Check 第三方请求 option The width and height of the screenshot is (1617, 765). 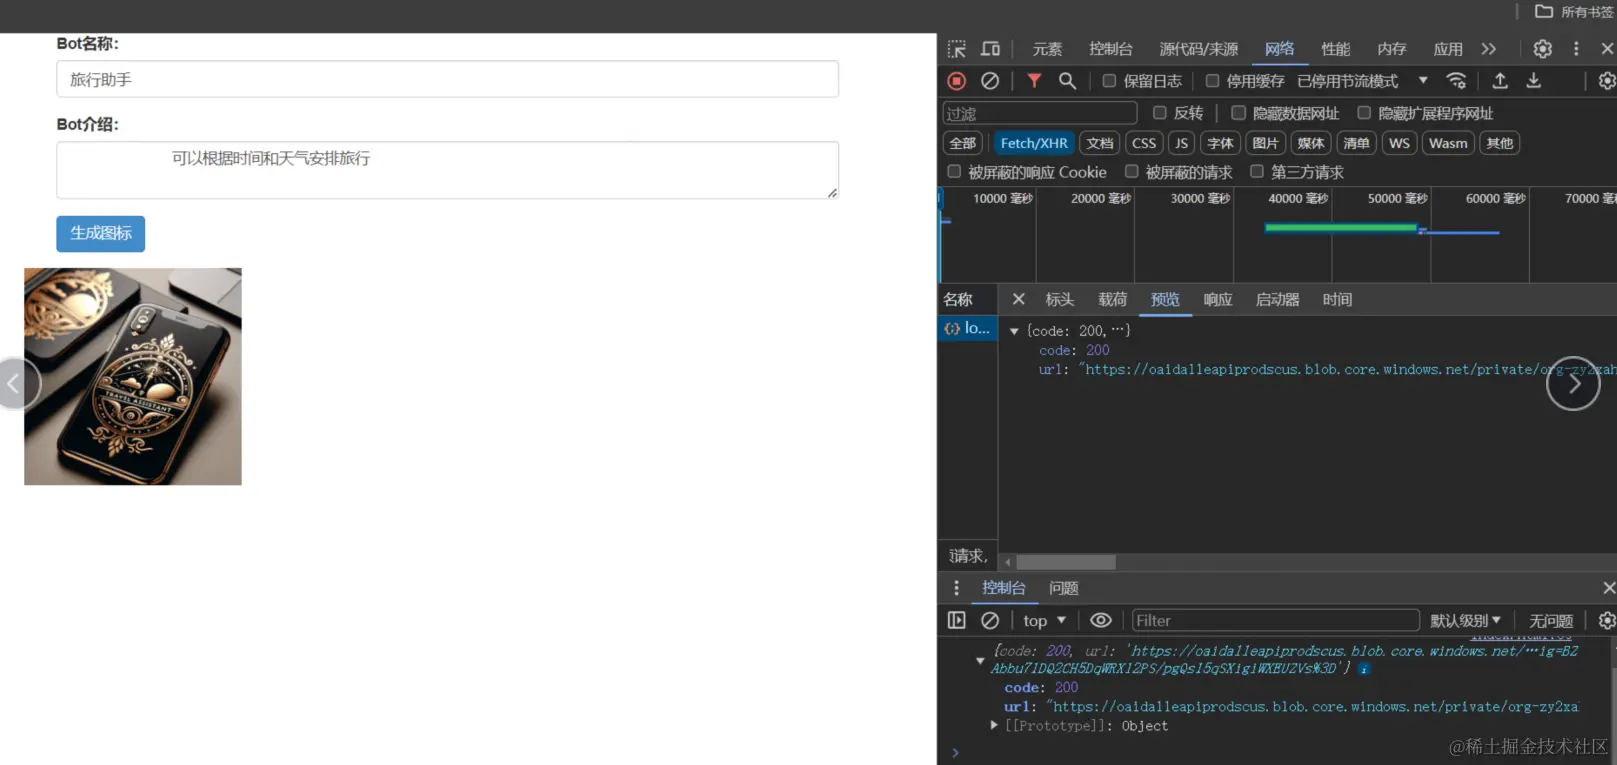[x=1257, y=172]
